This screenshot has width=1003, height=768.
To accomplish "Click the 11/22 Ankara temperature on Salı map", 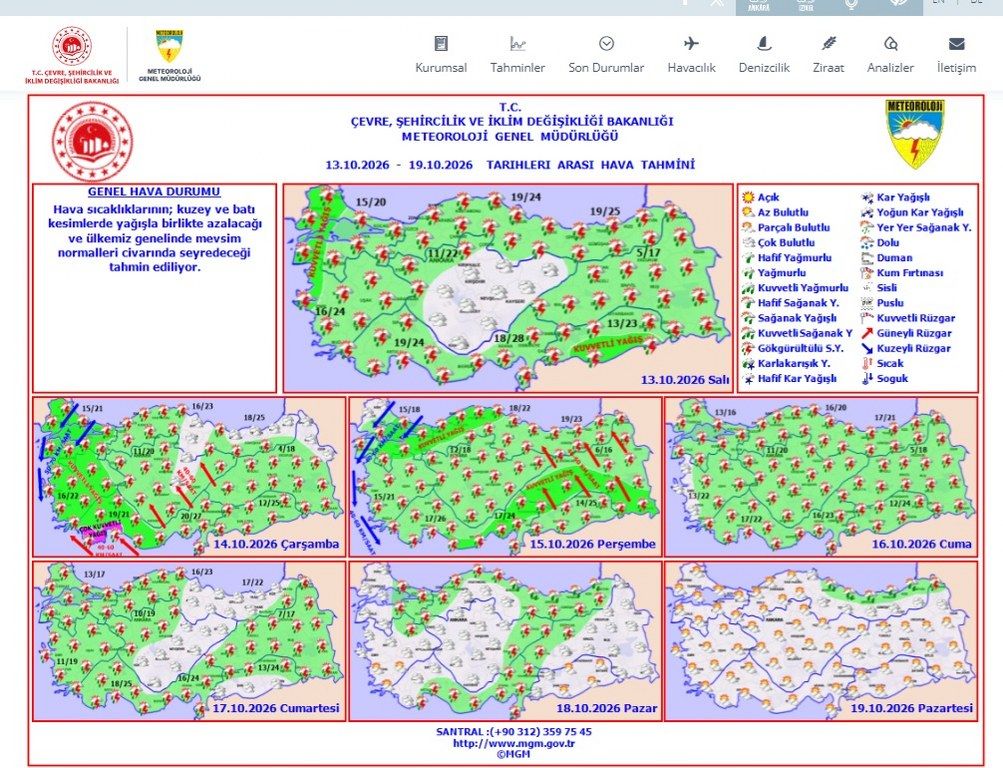I will tap(443, 253).
